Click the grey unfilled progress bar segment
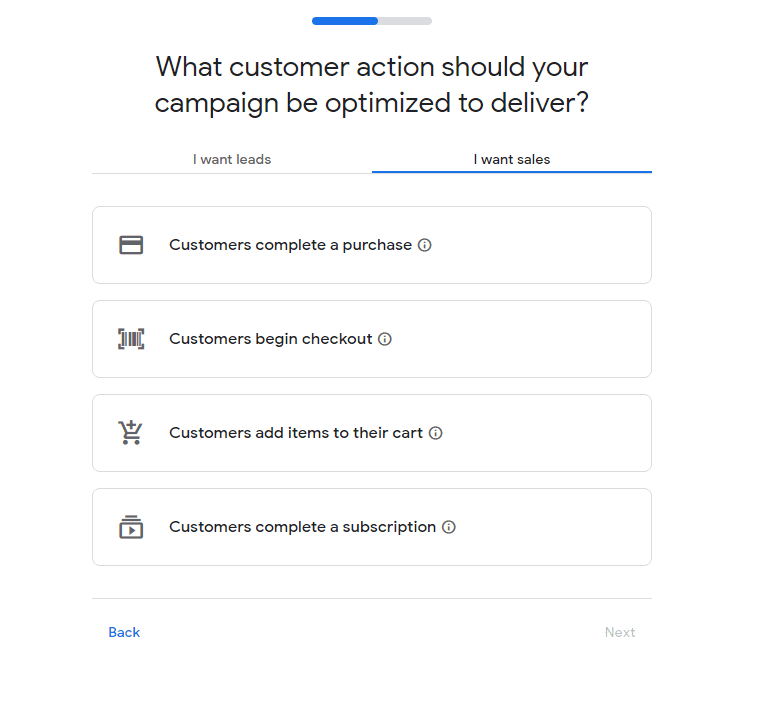 pos(405,21)
